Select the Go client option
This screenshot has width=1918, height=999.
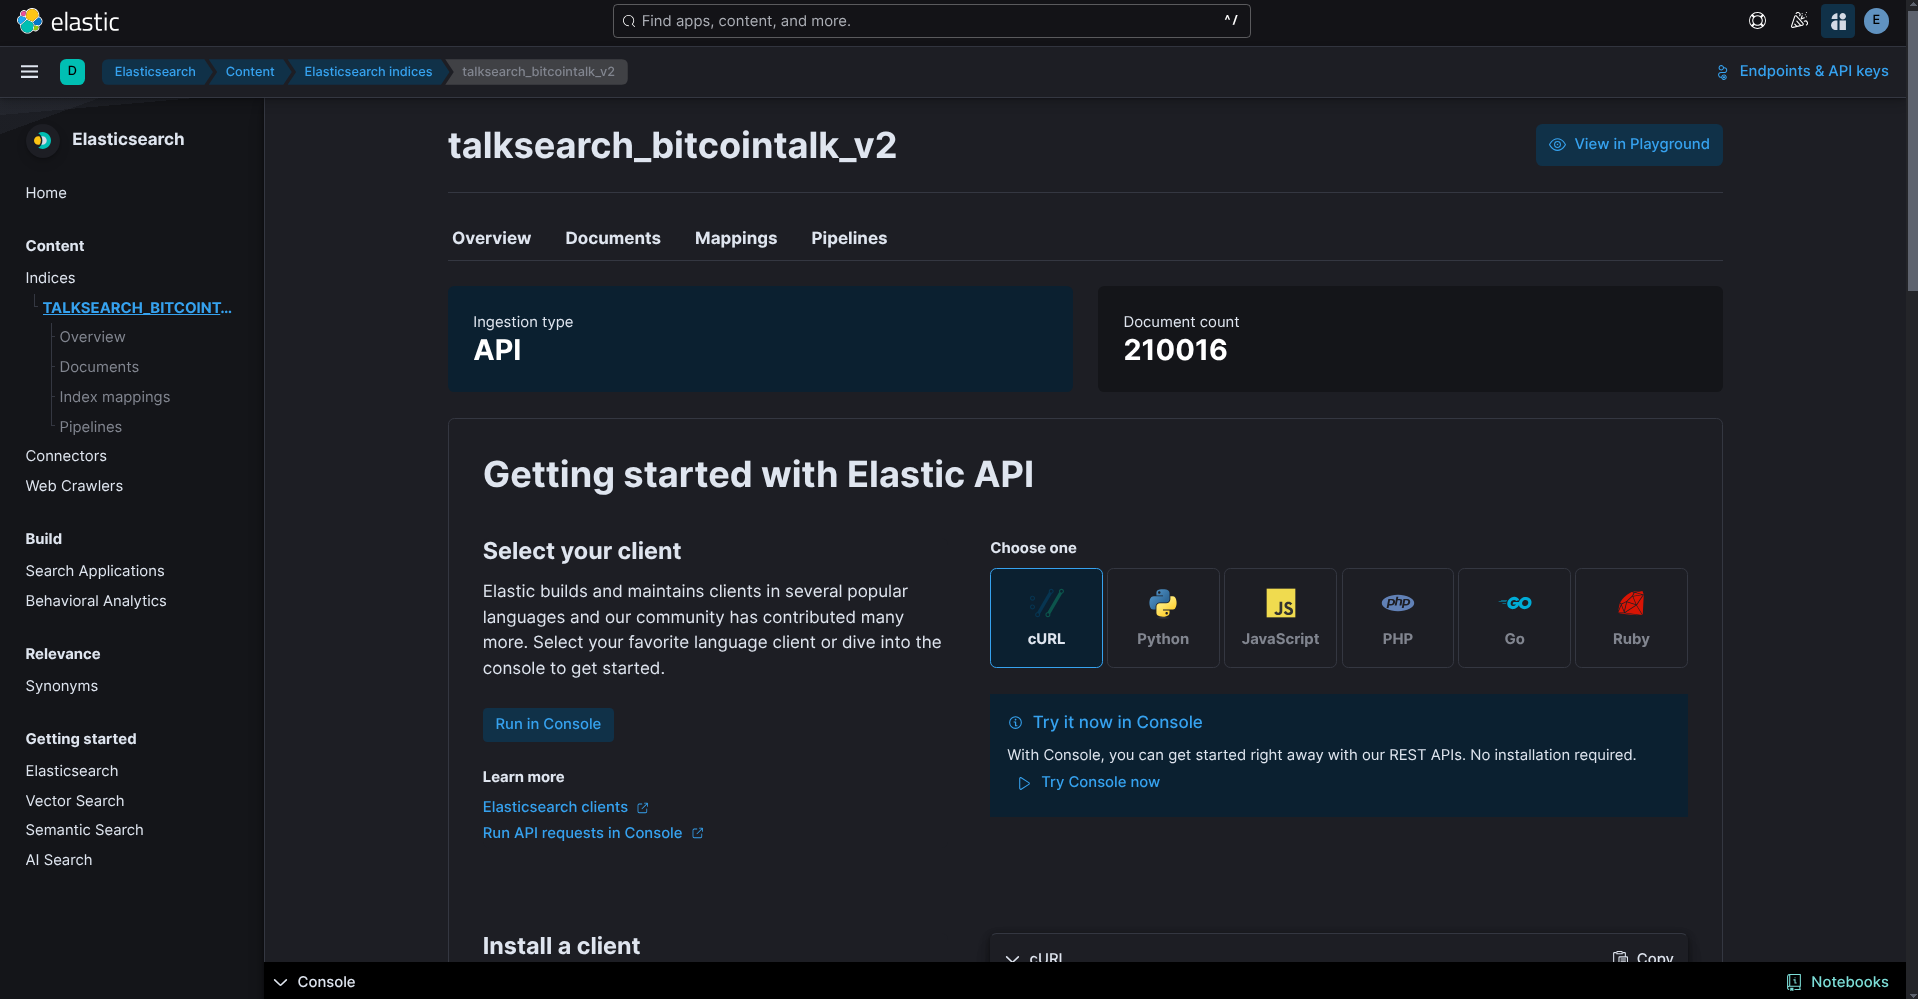1514,618
